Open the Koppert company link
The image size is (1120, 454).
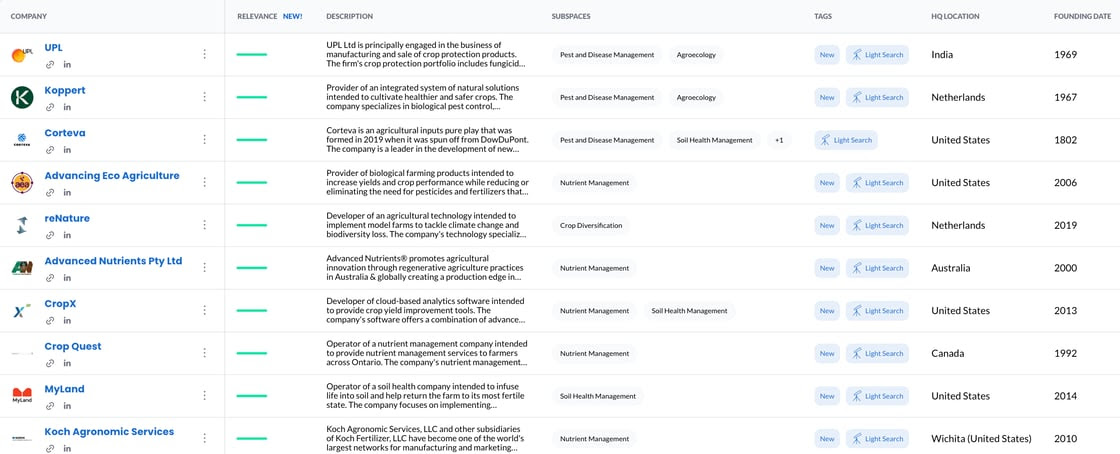point(65,90)
